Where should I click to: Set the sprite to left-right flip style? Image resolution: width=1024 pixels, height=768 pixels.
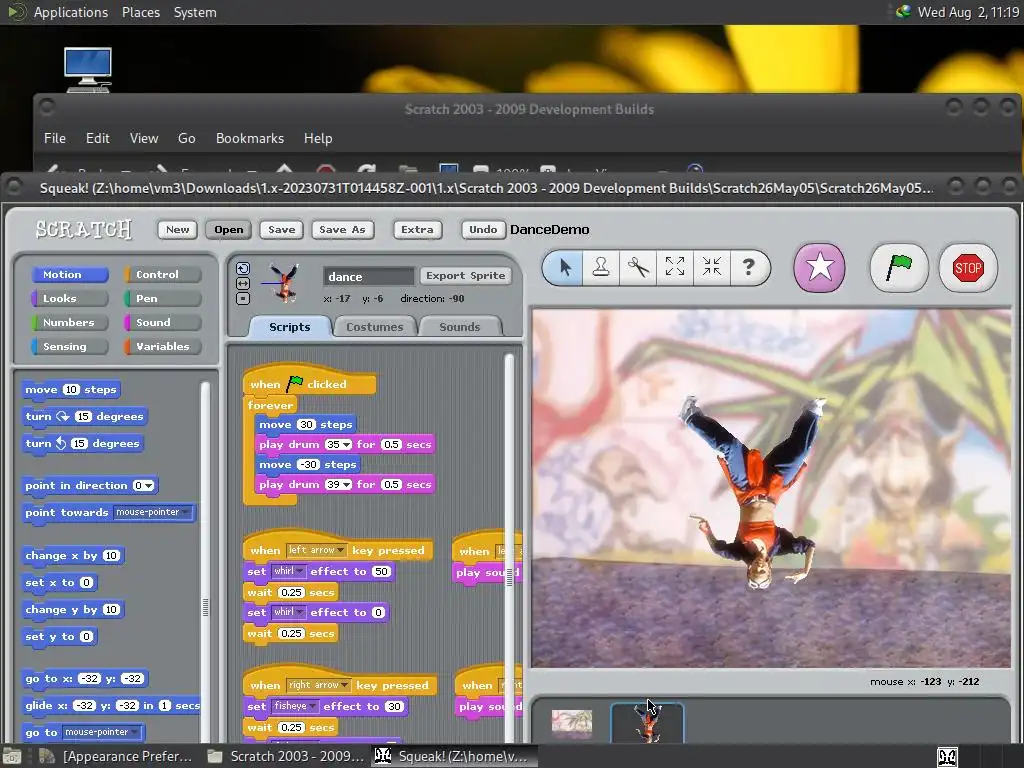pos(243,283)
